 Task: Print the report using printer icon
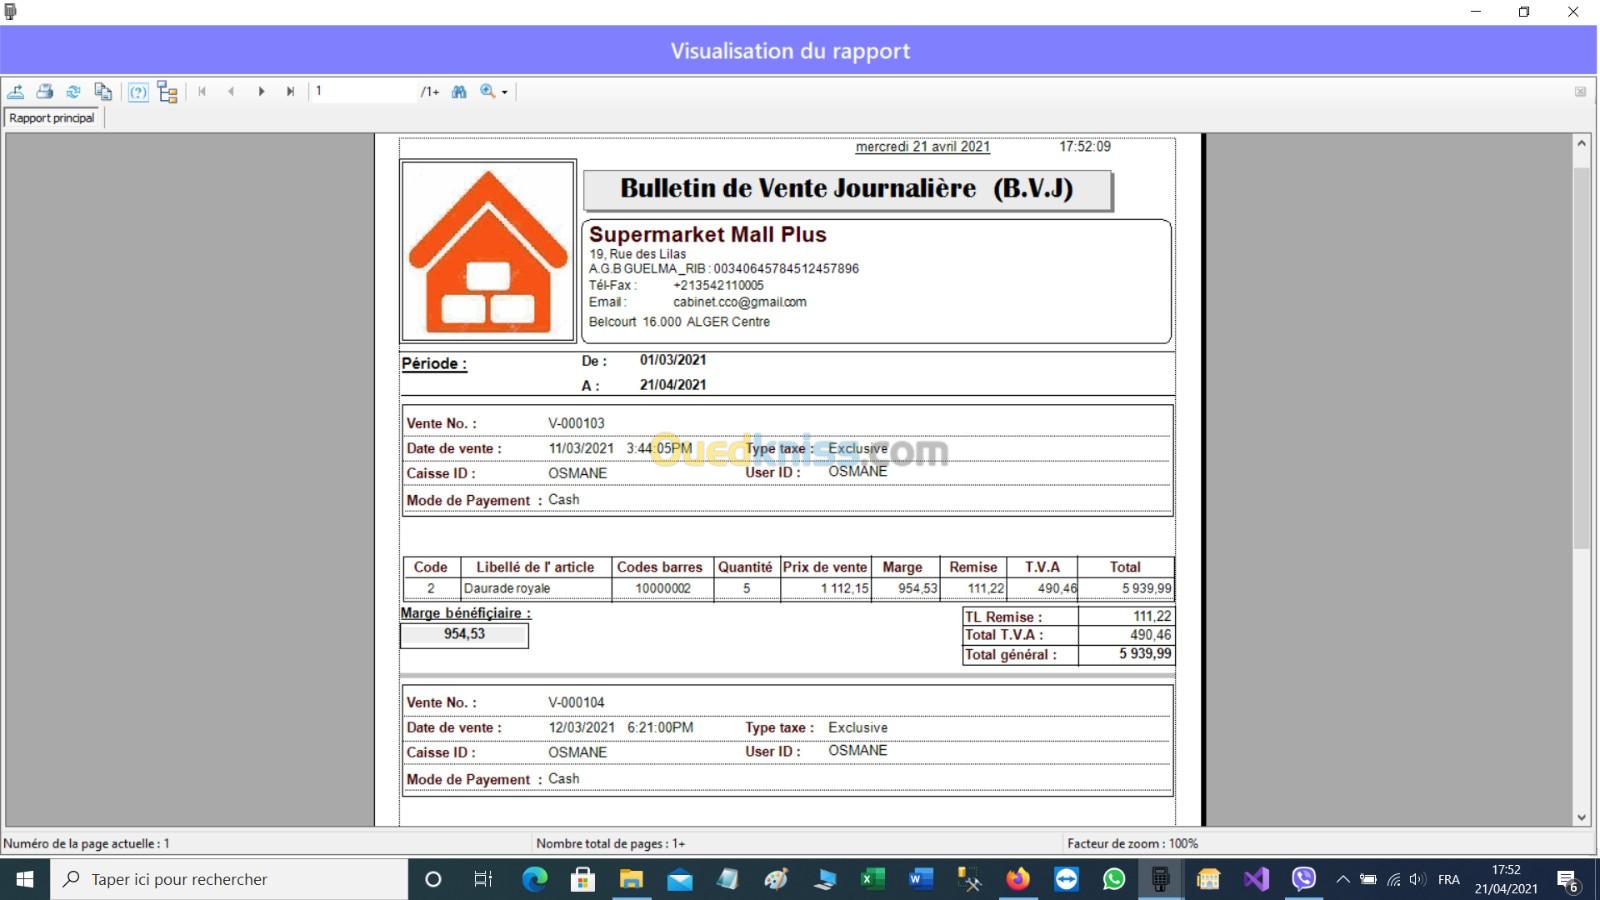(45, 92)
